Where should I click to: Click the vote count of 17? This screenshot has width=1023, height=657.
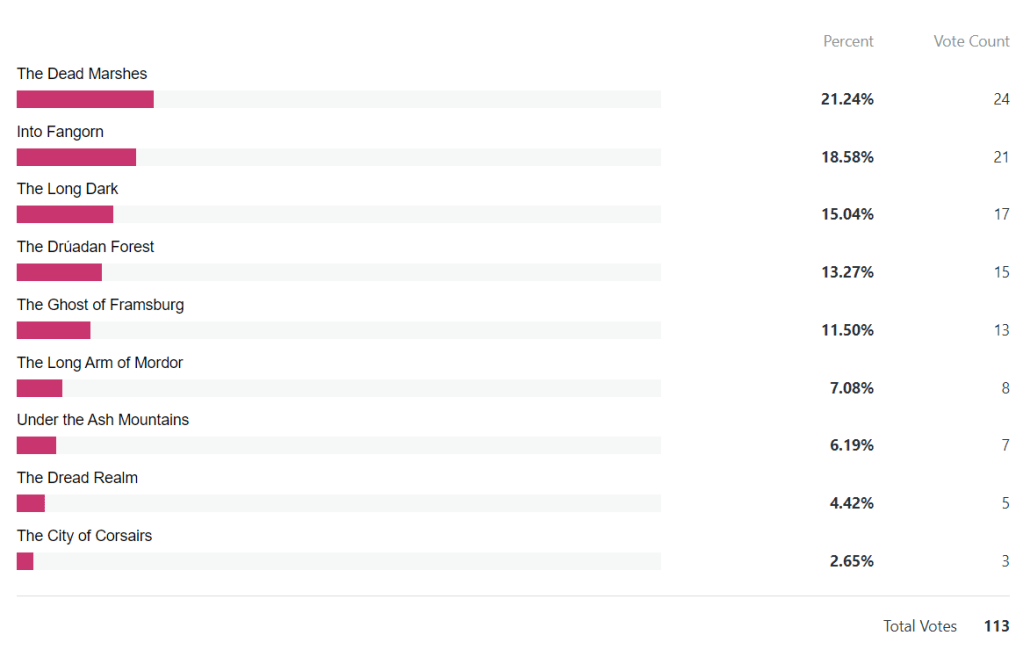pos(1001,214)
